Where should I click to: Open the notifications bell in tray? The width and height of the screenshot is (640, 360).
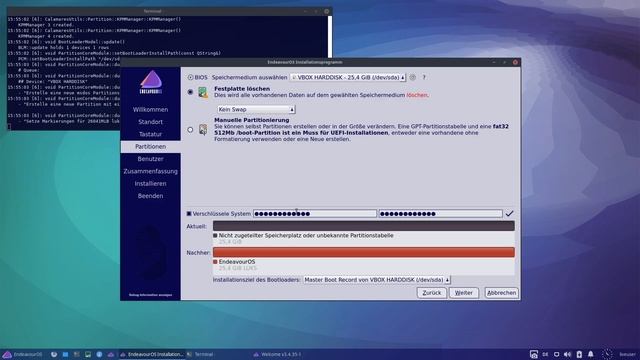tap(591, 354)
